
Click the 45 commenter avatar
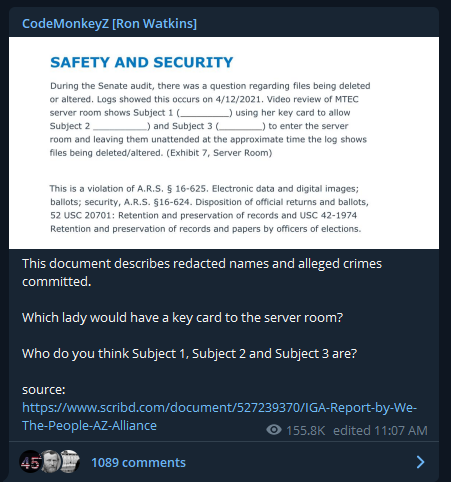coord(30,462)
